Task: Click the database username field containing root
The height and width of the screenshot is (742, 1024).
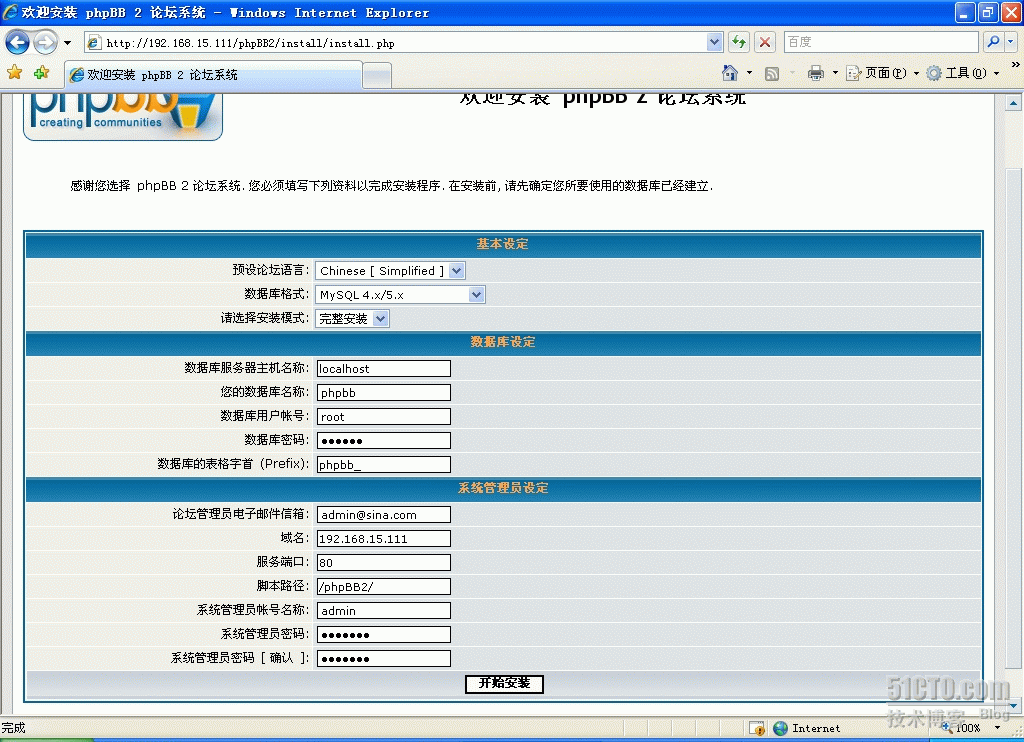Action: (383, 417)
